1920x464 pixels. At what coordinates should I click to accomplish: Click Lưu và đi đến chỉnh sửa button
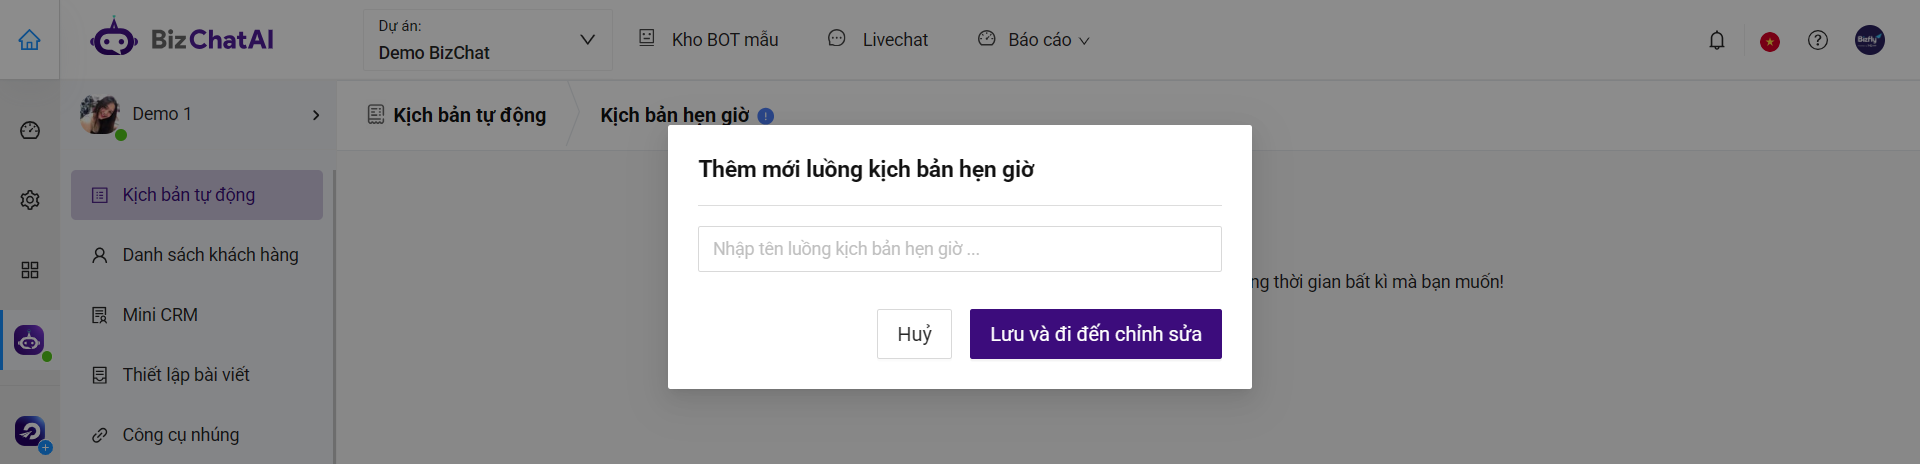coord(1096,334)
